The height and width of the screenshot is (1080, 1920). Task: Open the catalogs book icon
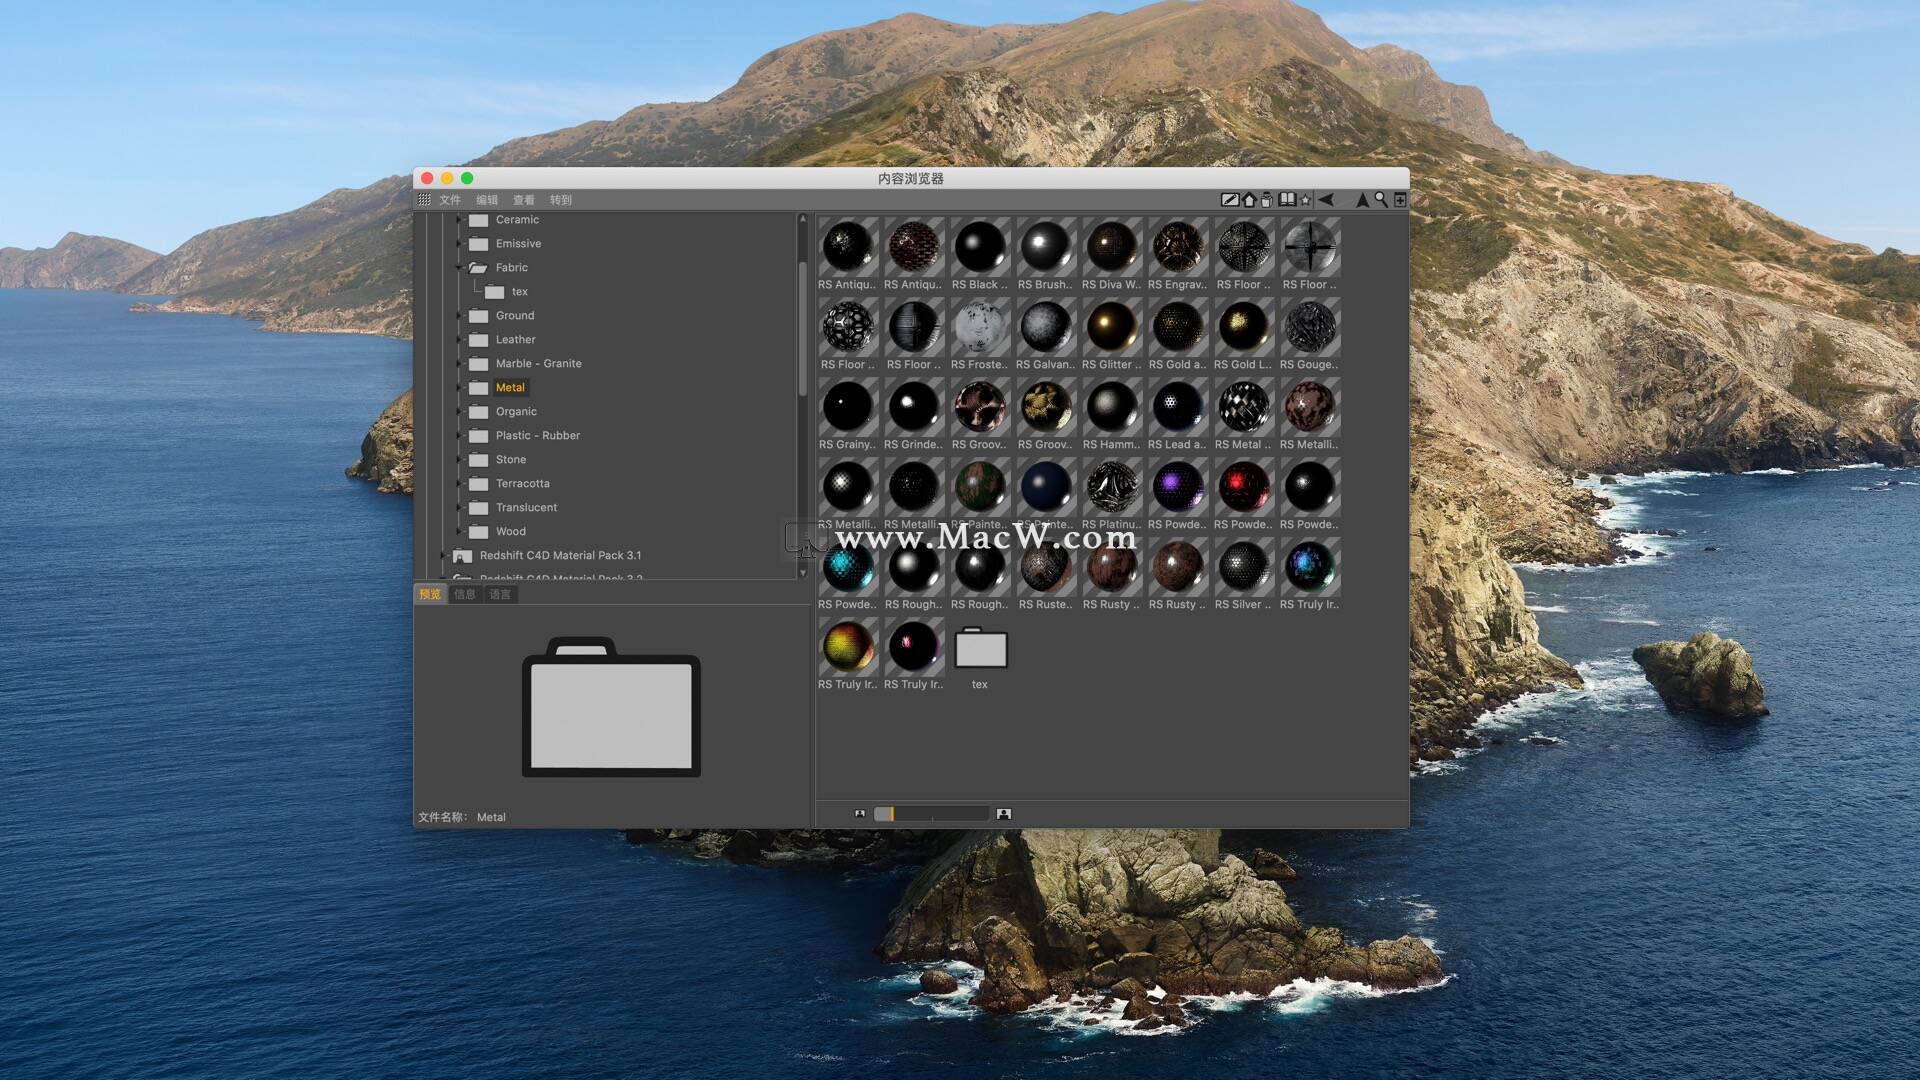1287,199
